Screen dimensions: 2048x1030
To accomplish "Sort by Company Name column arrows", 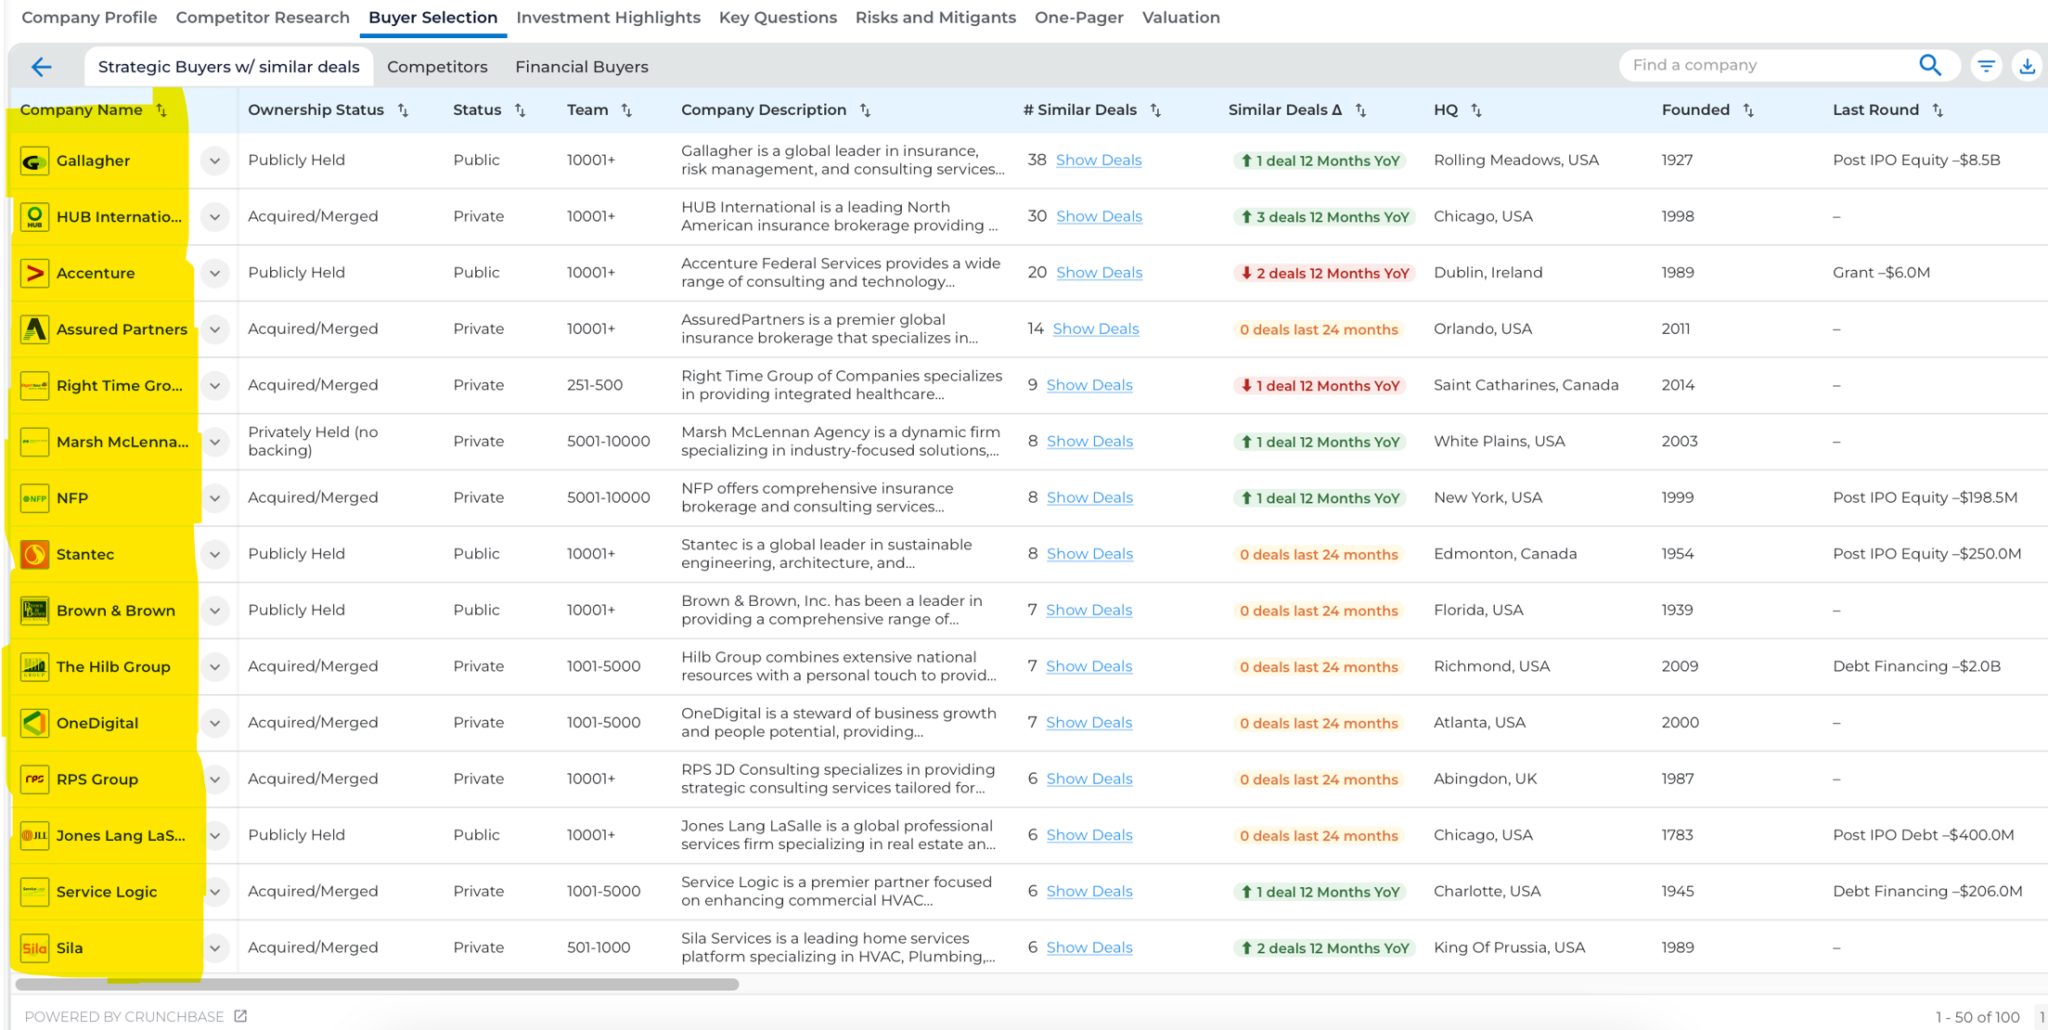I will coord(162,110).
